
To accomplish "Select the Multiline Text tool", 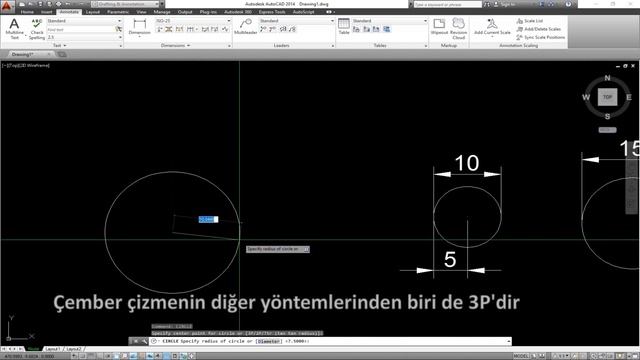I will (x=14, y=29).
